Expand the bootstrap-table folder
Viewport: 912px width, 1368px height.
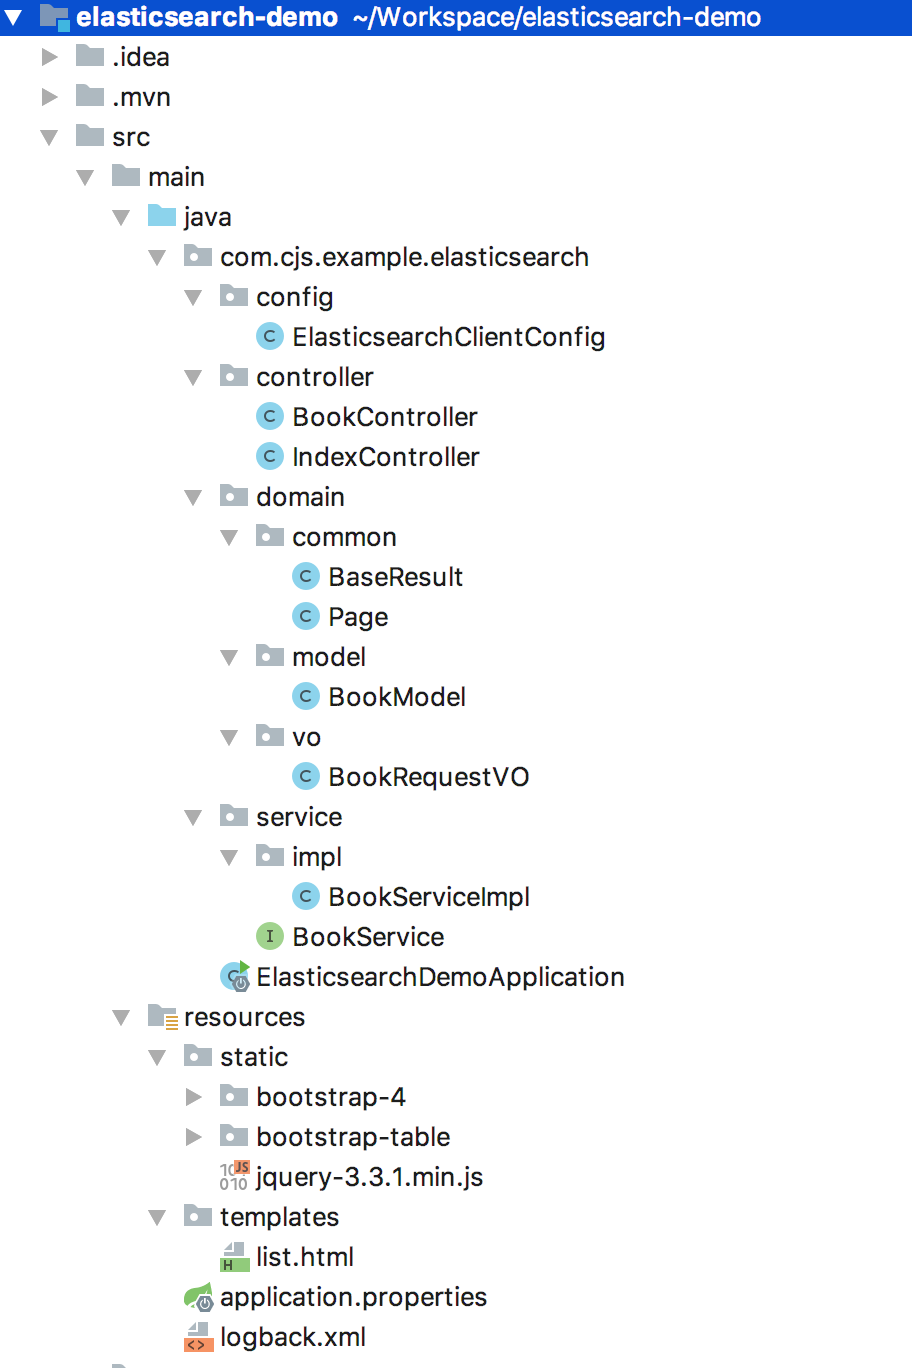click(194, 1137)
